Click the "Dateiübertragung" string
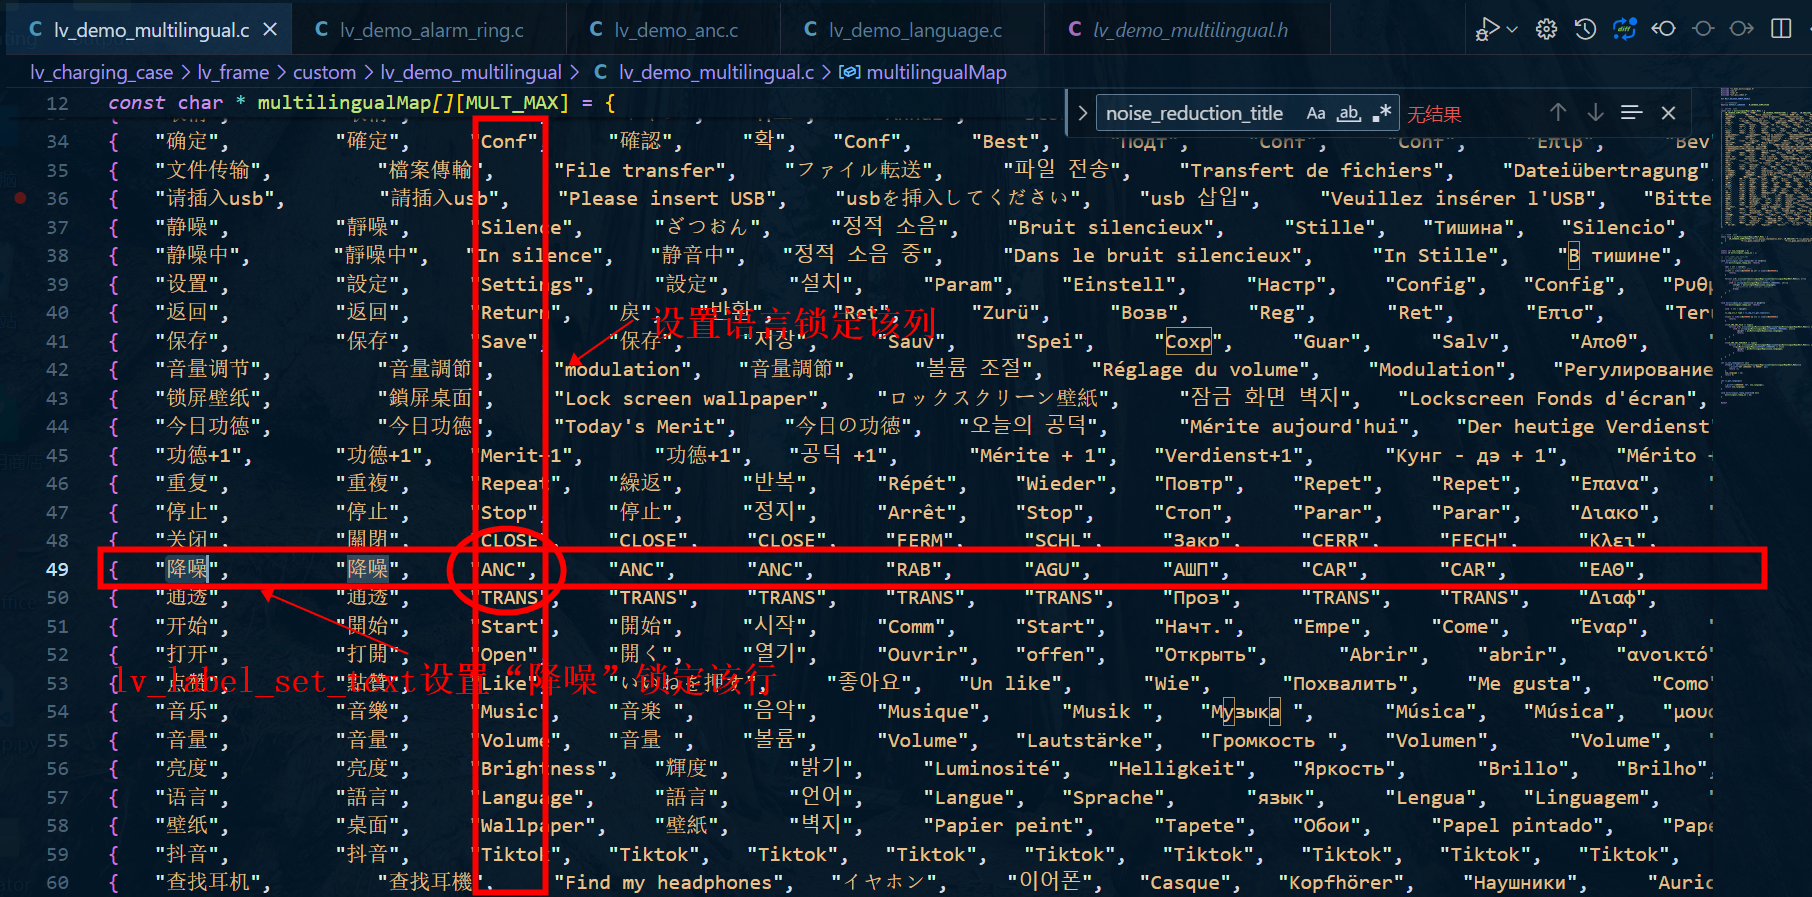The image size is (1812, 897). tap(1606, 170)
